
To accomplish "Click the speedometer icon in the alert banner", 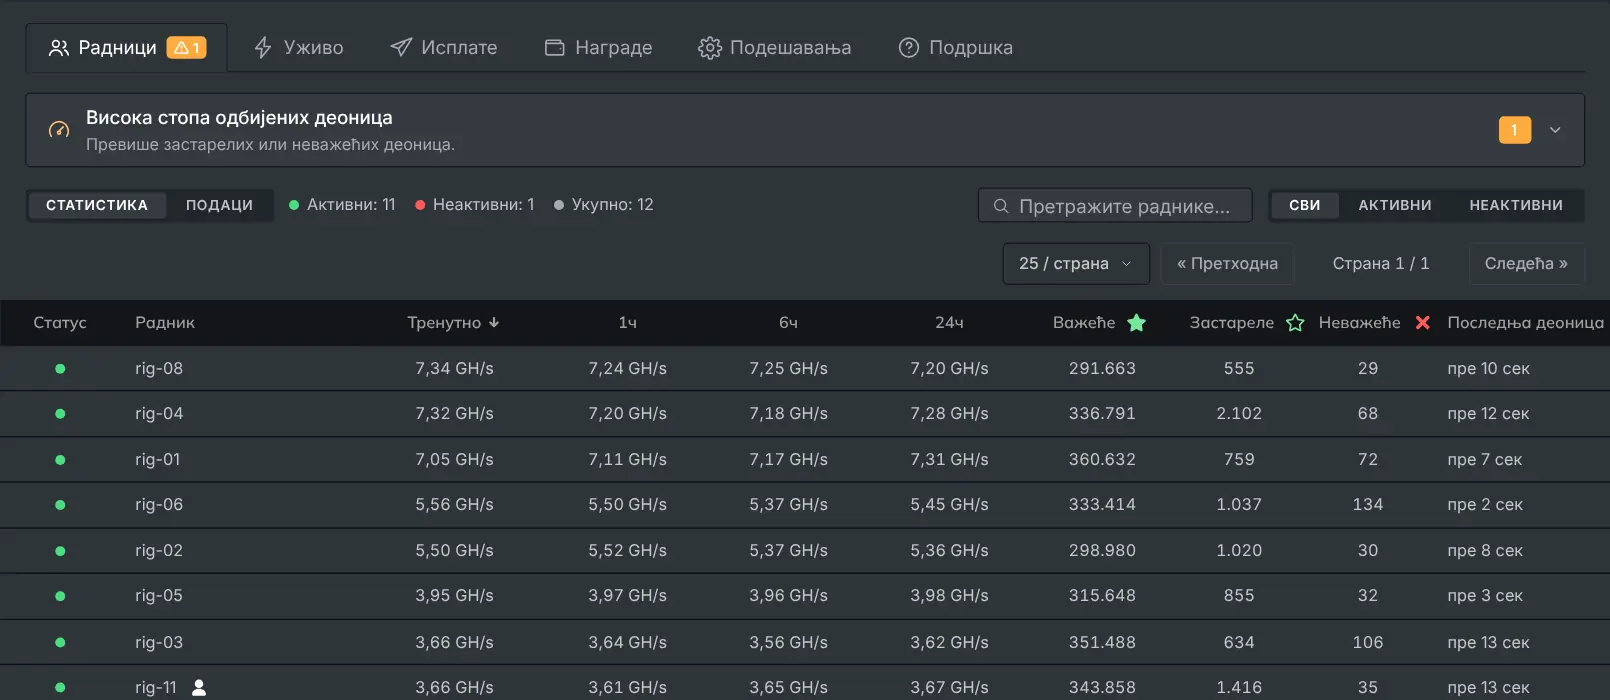I will tap(59, 130).
